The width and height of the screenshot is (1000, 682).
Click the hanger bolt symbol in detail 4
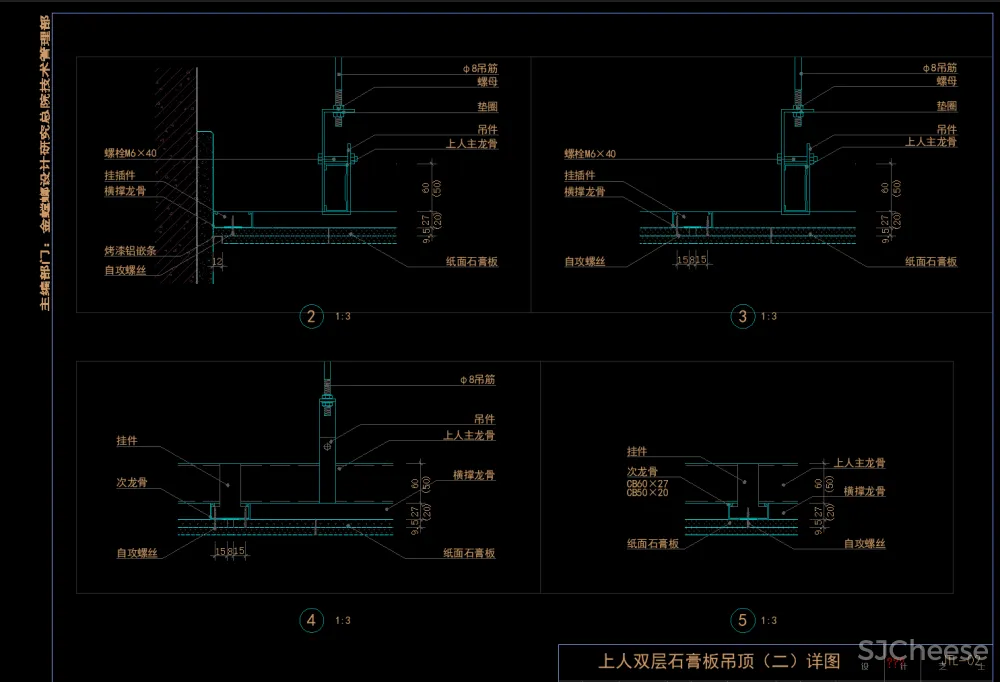click(x=326, y=405)
